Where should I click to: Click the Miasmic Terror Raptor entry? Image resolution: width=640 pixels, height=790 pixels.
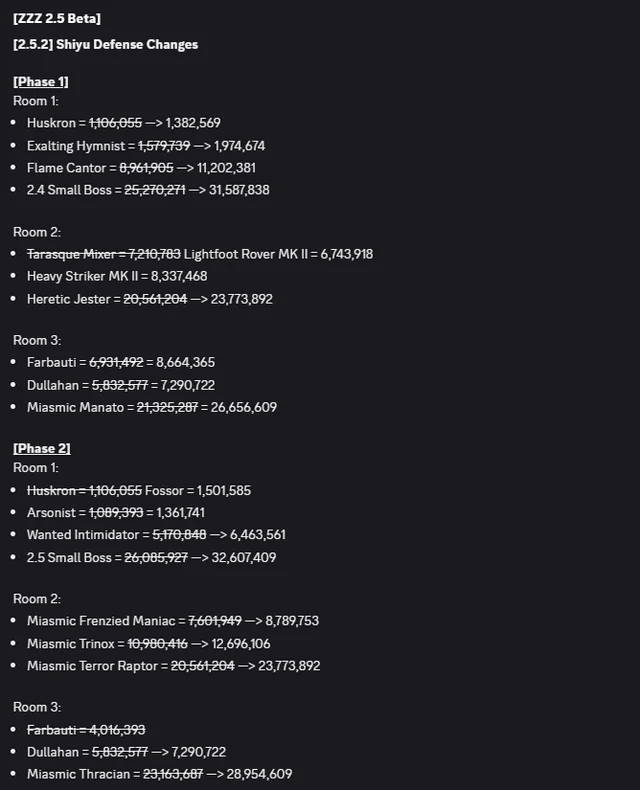[174, 665]
